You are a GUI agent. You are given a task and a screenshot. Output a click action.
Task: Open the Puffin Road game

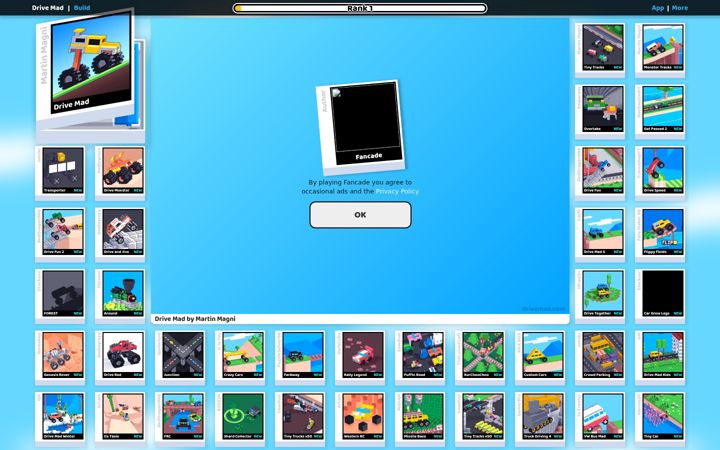point(420,357)
